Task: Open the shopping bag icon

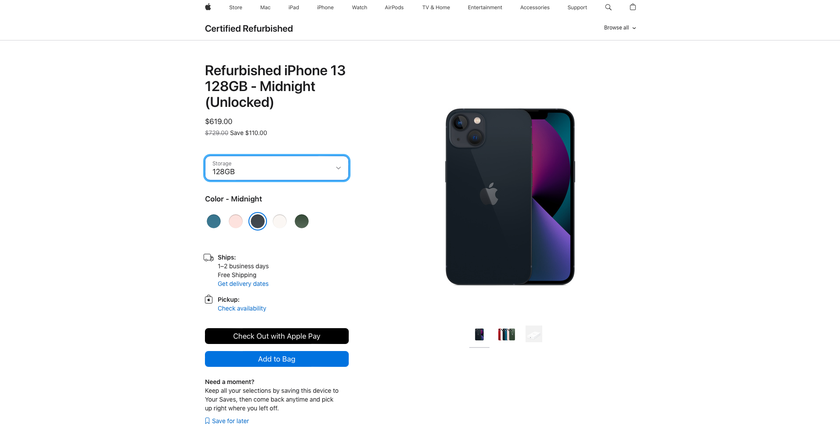Action: pos(632,7)
